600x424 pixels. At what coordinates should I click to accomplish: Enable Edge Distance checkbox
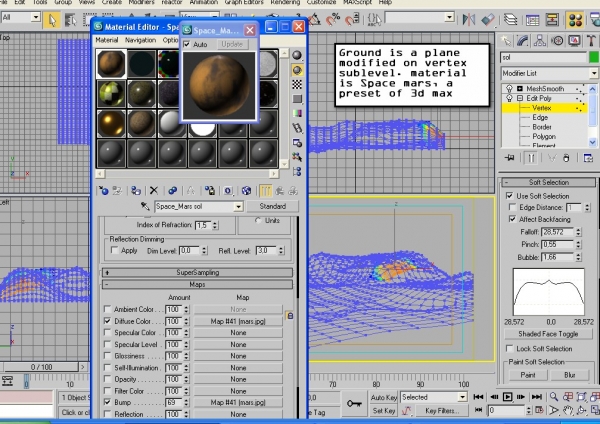pyautogui.click(x=512, y=207)
